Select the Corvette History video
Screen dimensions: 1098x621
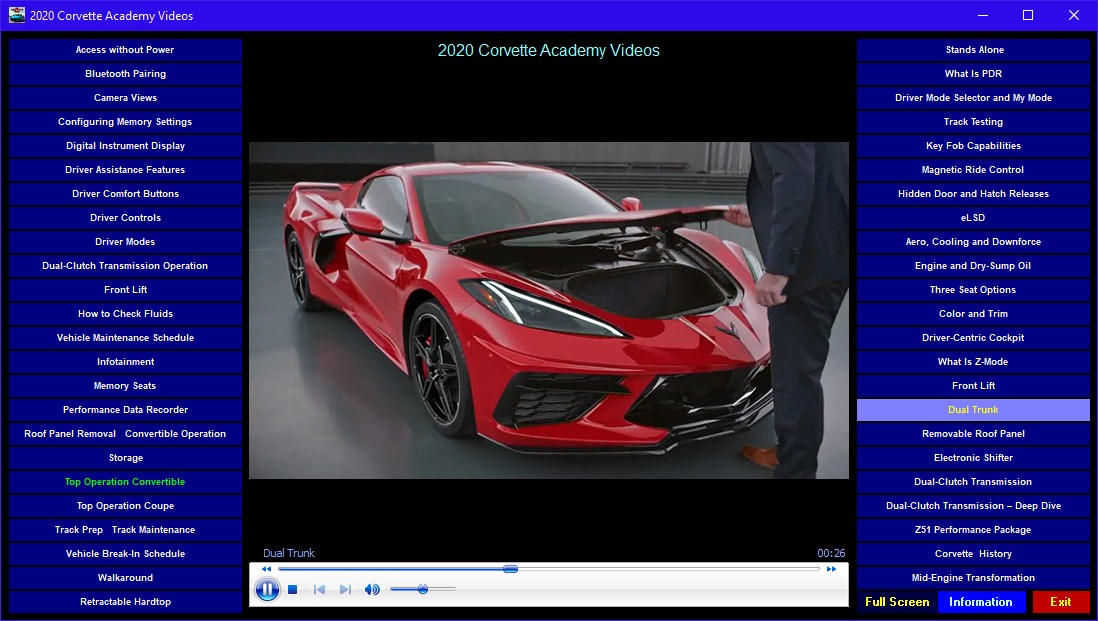(973, 554)
